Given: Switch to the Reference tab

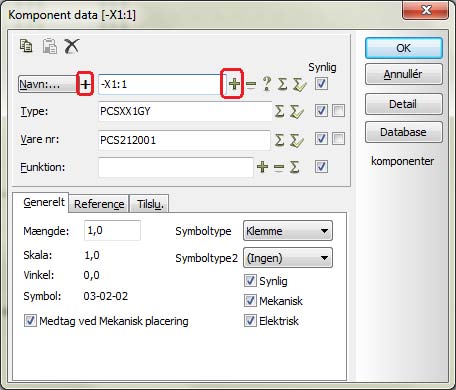Looking at the screenshot, I should [99, 204].
